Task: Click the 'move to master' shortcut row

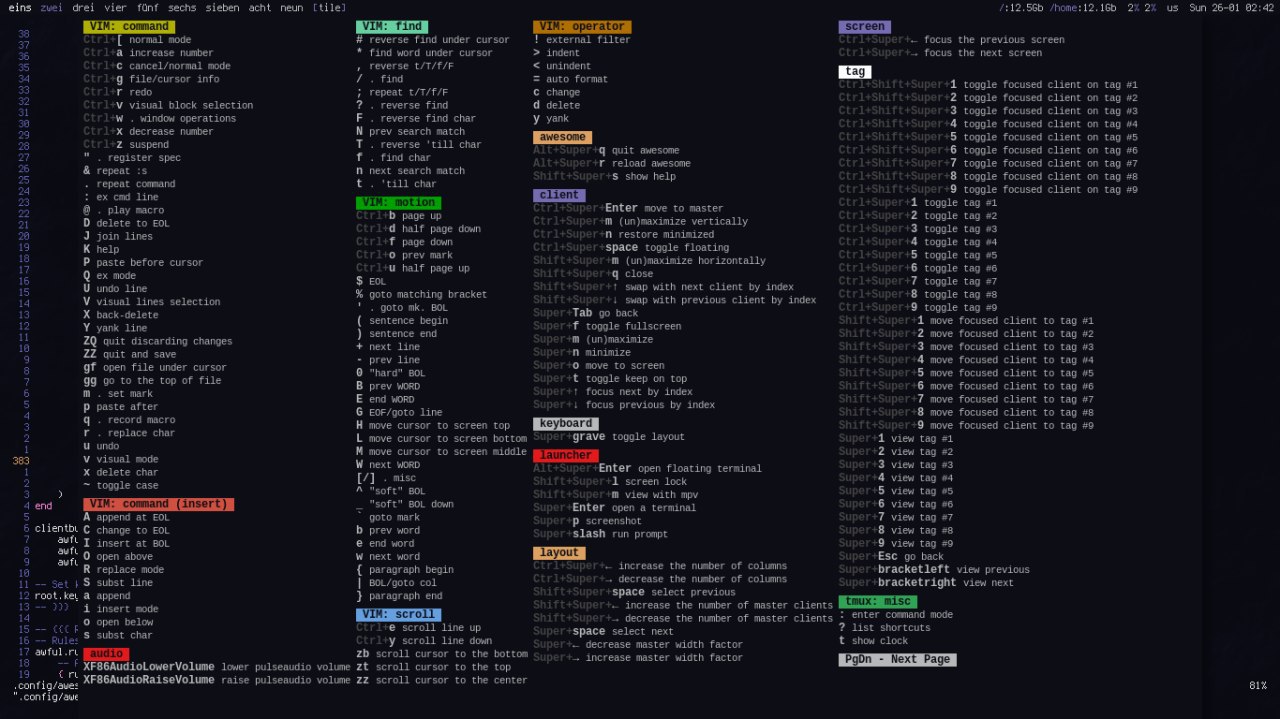Action: 628,209
